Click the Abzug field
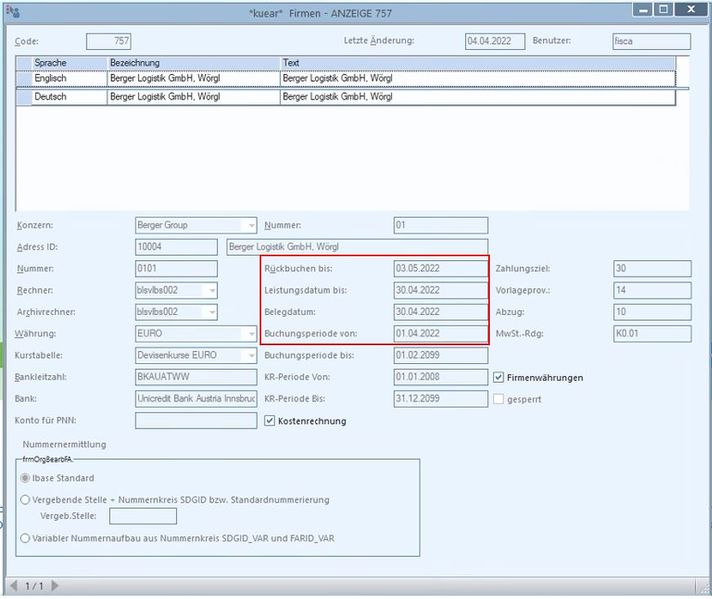Screen dimensions: 712x599 click(x=653, y=312)
